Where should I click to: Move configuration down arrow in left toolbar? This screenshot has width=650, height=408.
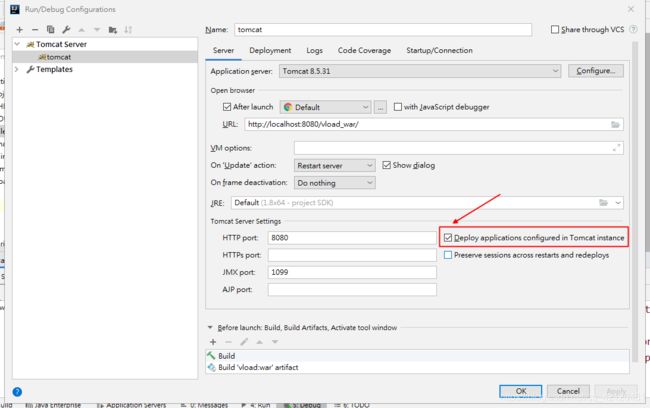[x=97, y=30]
